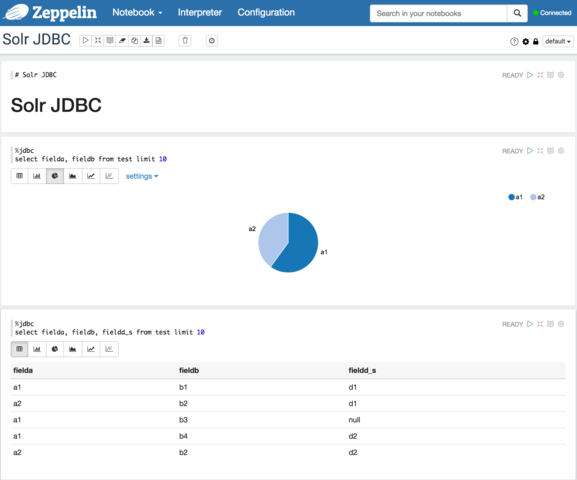Toggle output of the markdown paragraph
The height and width of the screenshot is (480, 577).
pos(550,75)
